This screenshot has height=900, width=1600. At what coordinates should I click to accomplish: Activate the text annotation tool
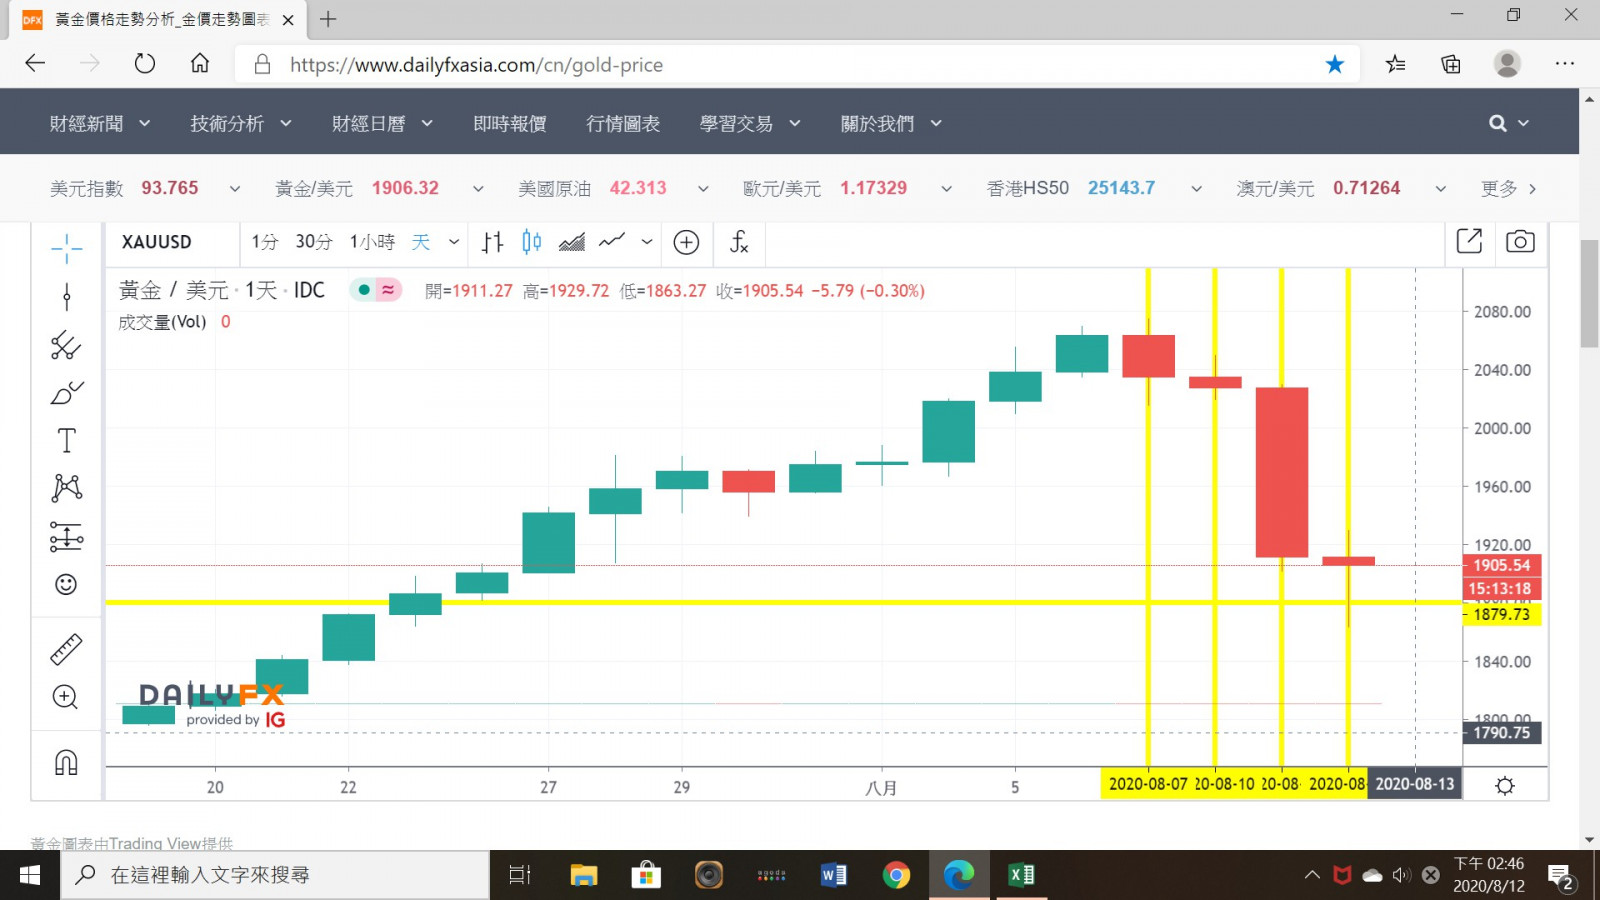[66, 441]
